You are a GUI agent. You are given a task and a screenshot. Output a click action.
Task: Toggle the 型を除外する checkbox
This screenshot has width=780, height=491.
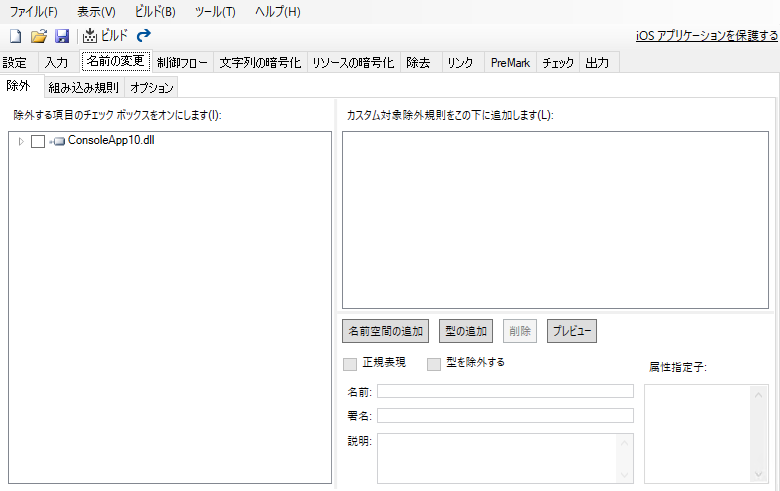point(434,364)
